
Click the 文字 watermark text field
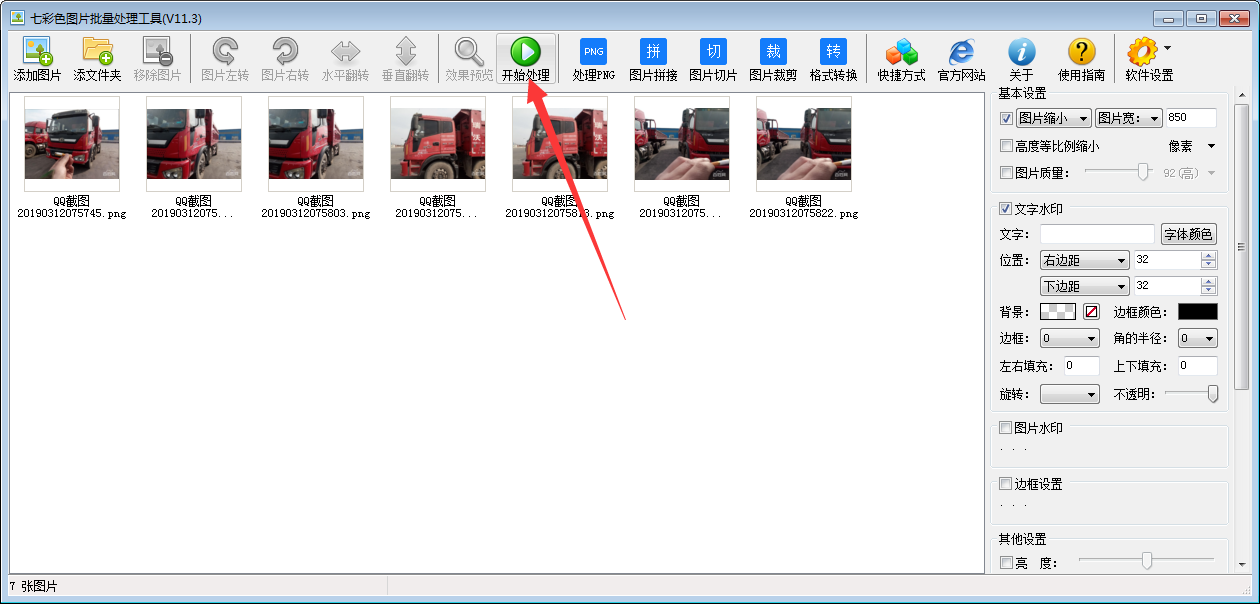point(1097,234)
